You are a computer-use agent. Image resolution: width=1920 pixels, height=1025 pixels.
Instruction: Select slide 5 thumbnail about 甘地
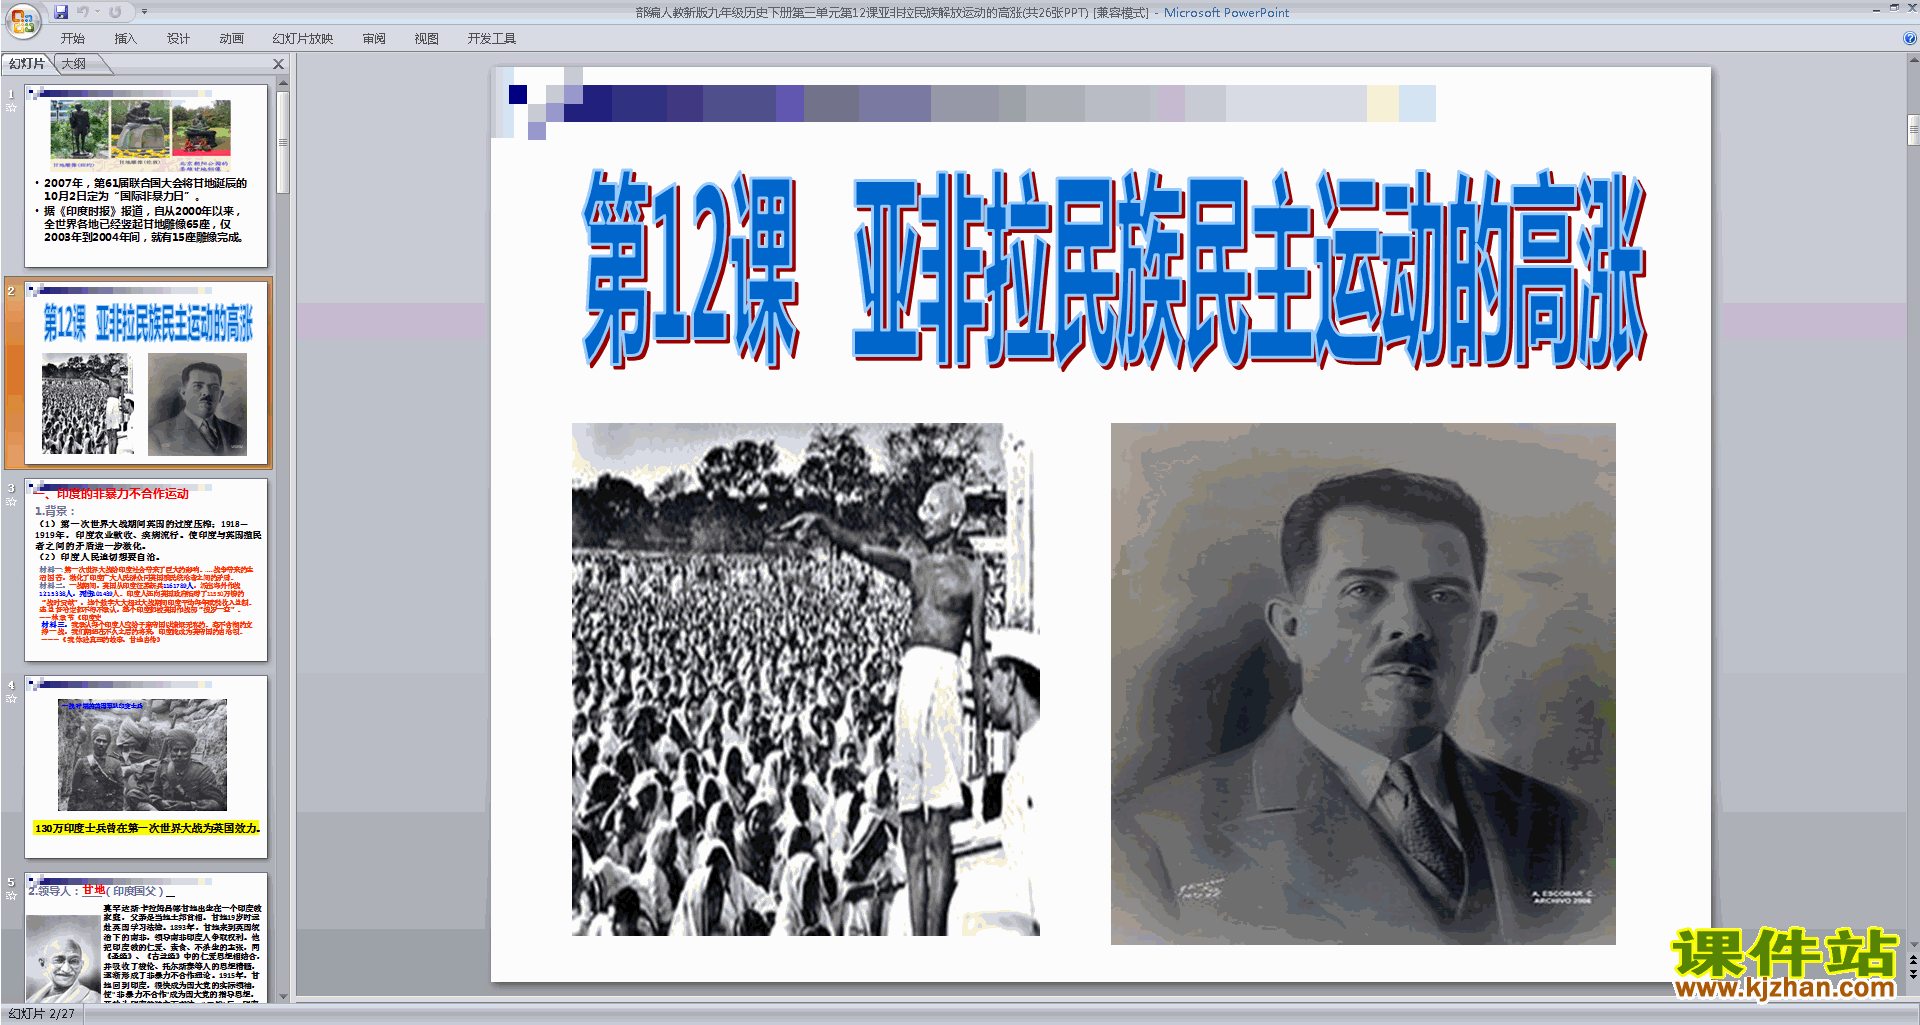point(146,938)
